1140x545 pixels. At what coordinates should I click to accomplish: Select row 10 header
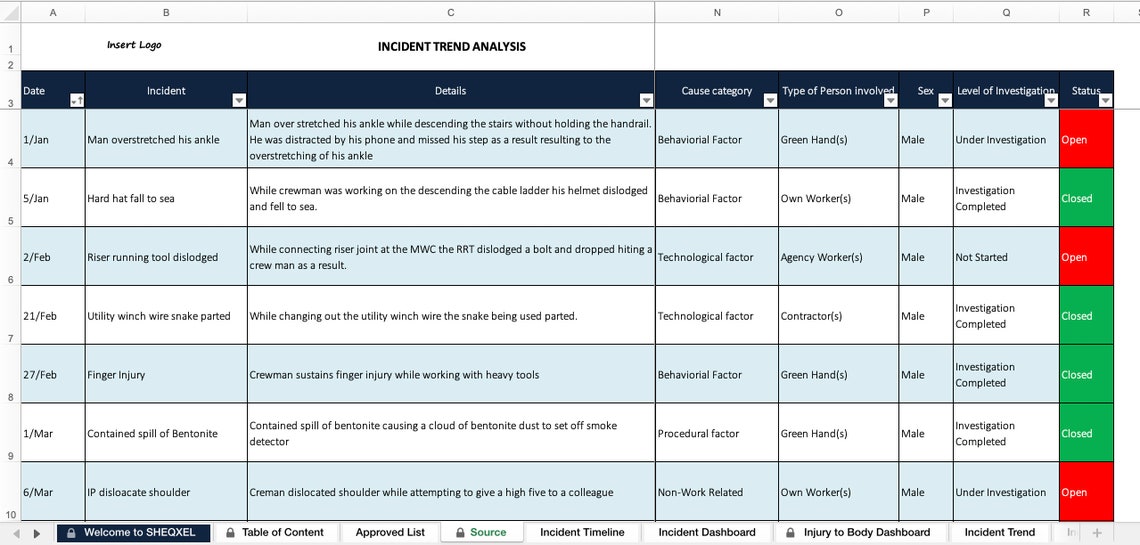click(x=10, y=492)
